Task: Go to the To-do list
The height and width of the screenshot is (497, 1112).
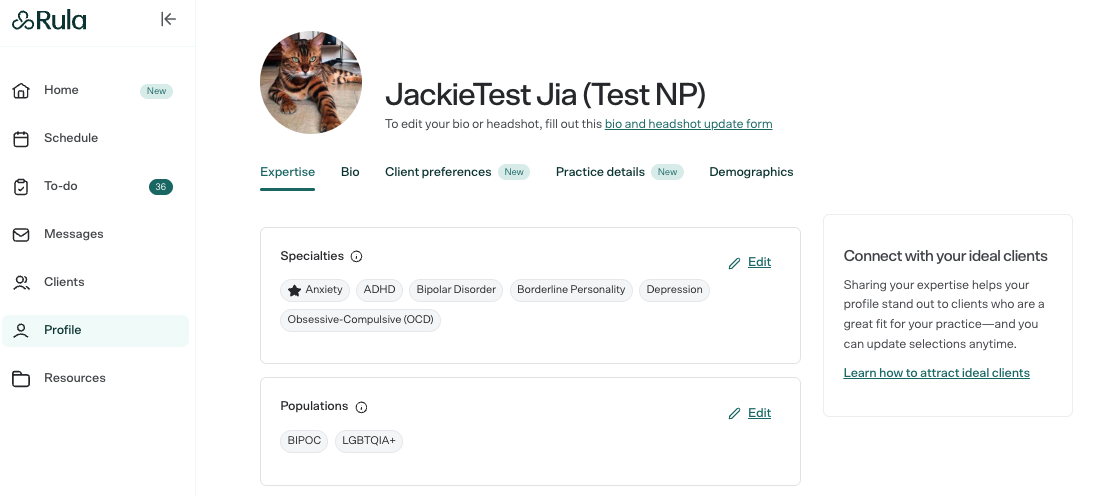Action: tap(96, 186)
